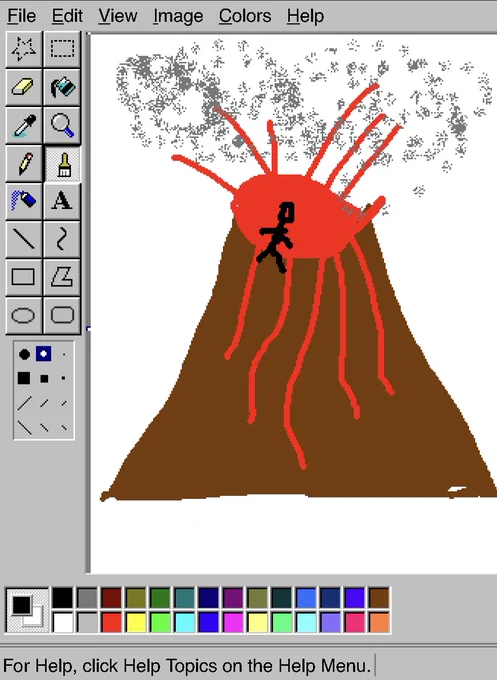Pick the teal color swatch
Screen dimensions: 497x680
(184, 598)
